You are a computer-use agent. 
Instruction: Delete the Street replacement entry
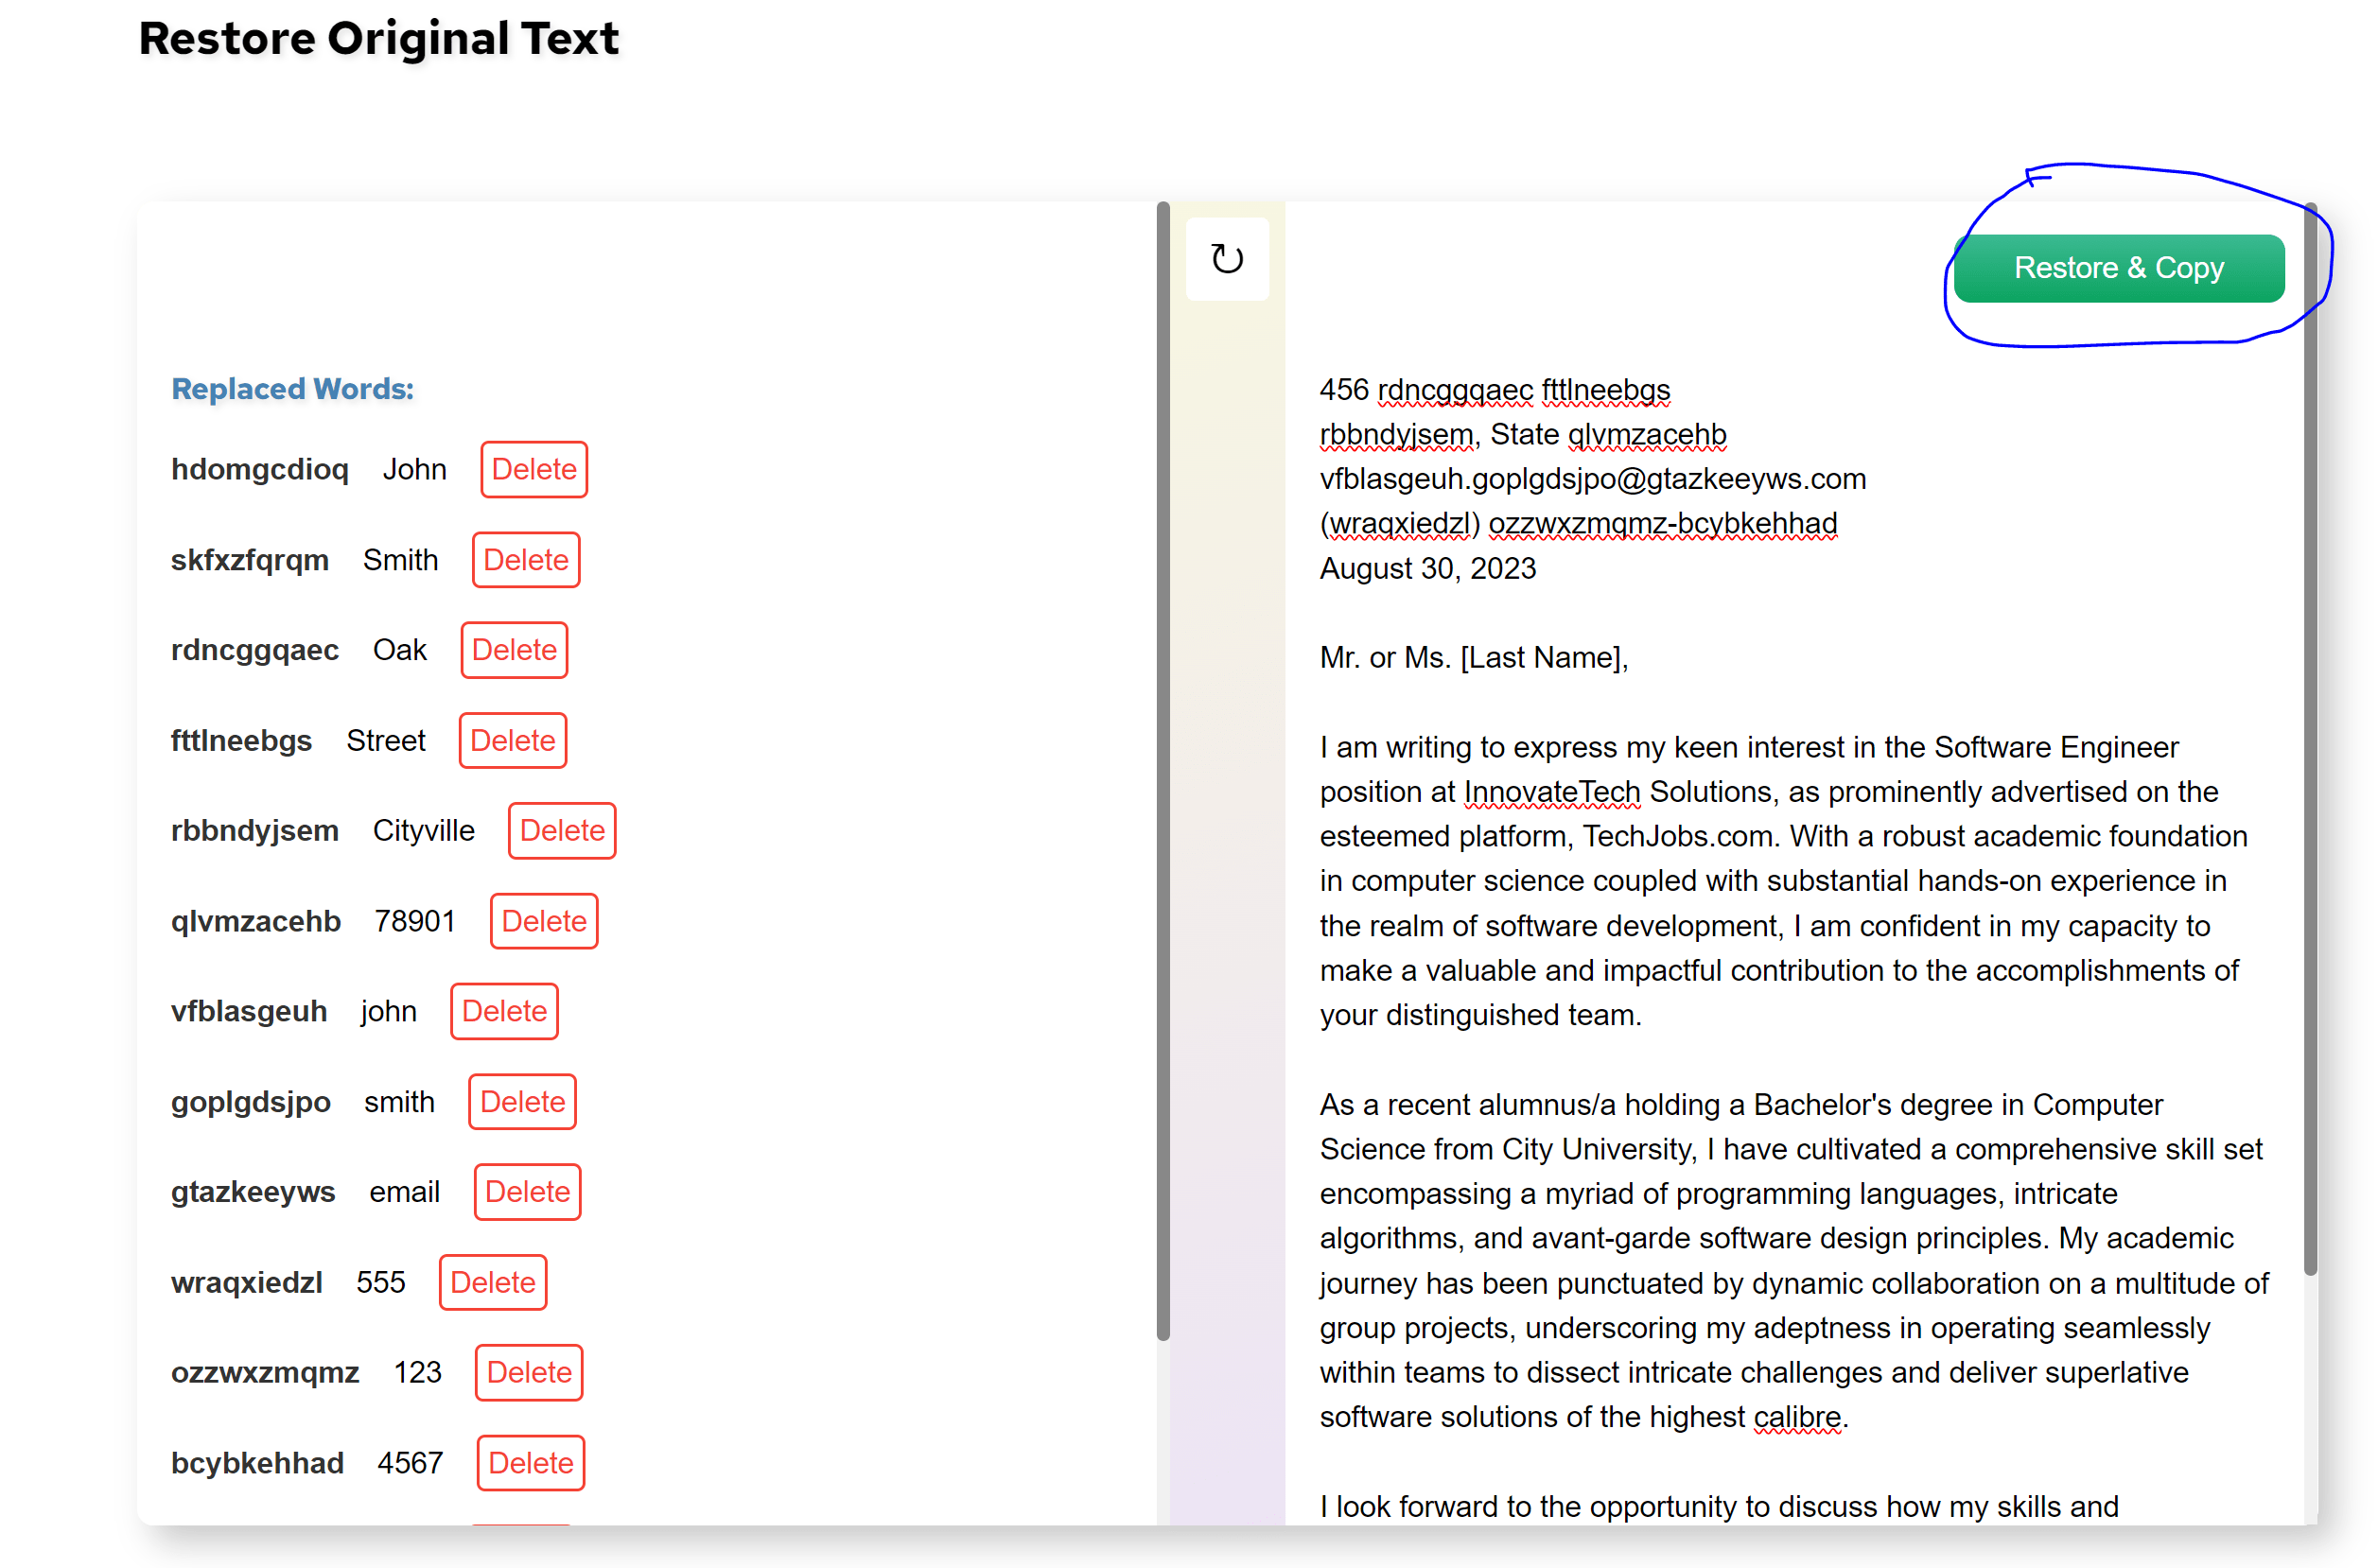click(x=512, y=740)
